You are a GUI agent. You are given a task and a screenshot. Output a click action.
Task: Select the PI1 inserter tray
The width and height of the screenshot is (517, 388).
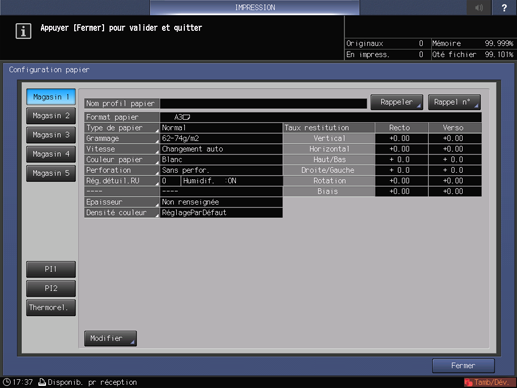coord(51,269)
